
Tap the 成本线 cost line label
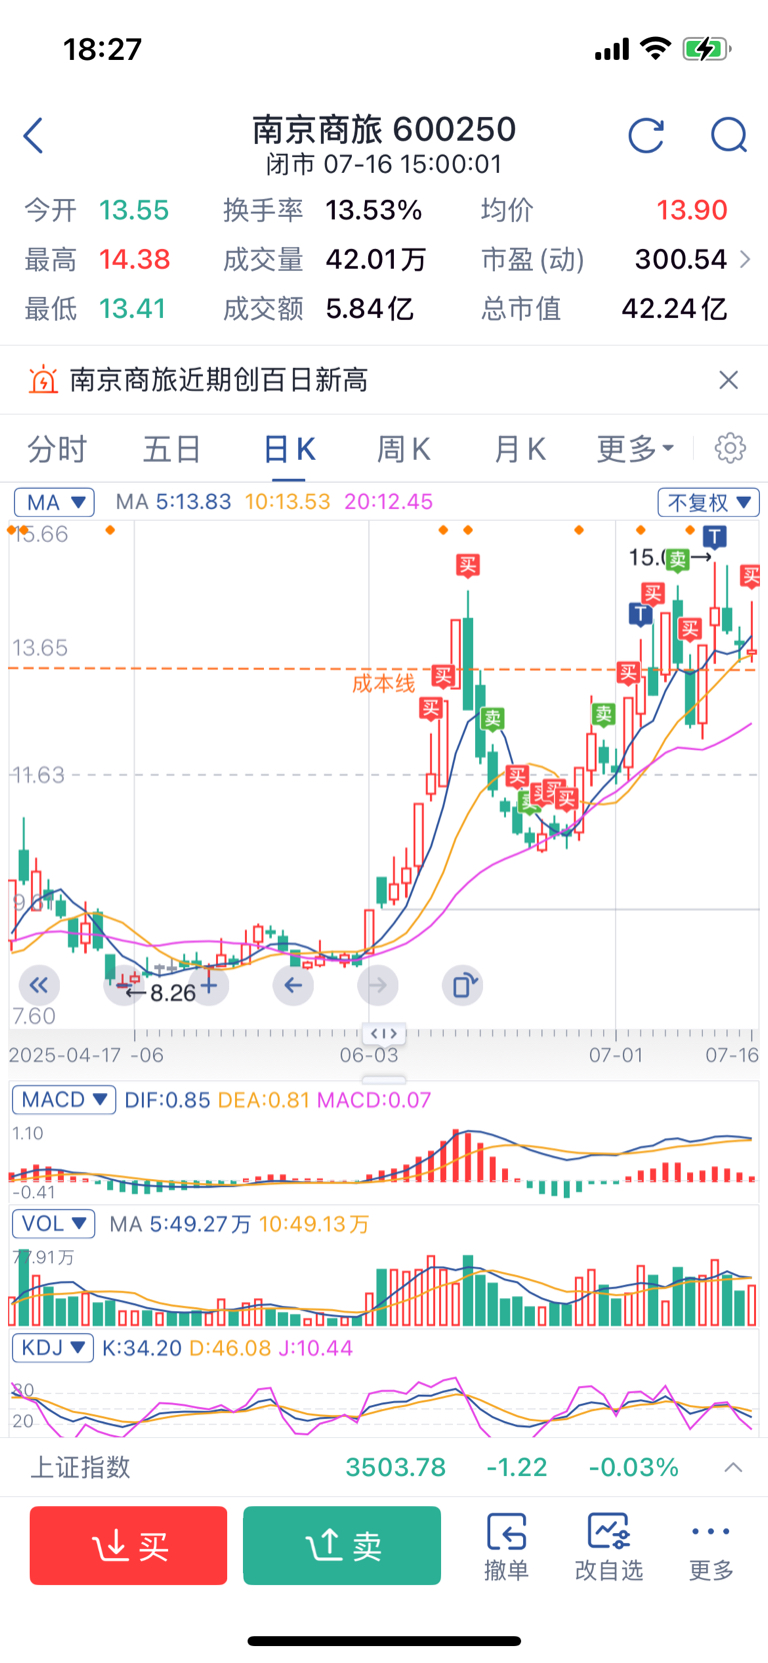[x=383, y=684]
